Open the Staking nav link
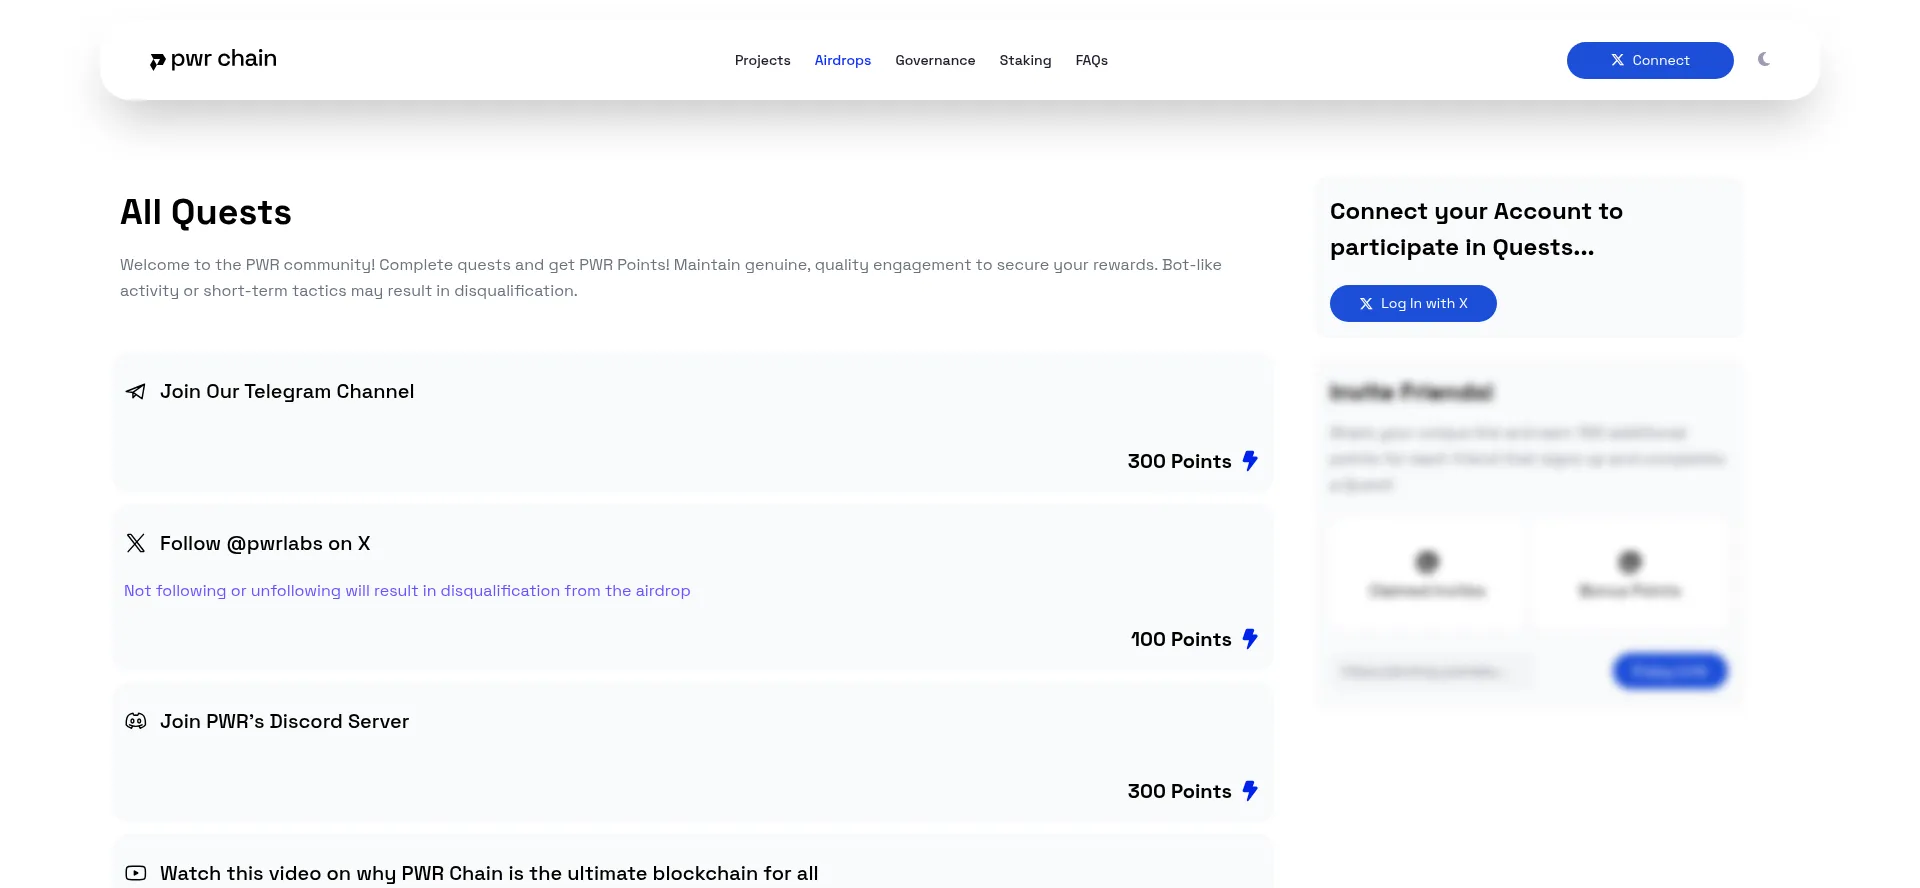This screenshot has height=888, width=1920. 1025,60
